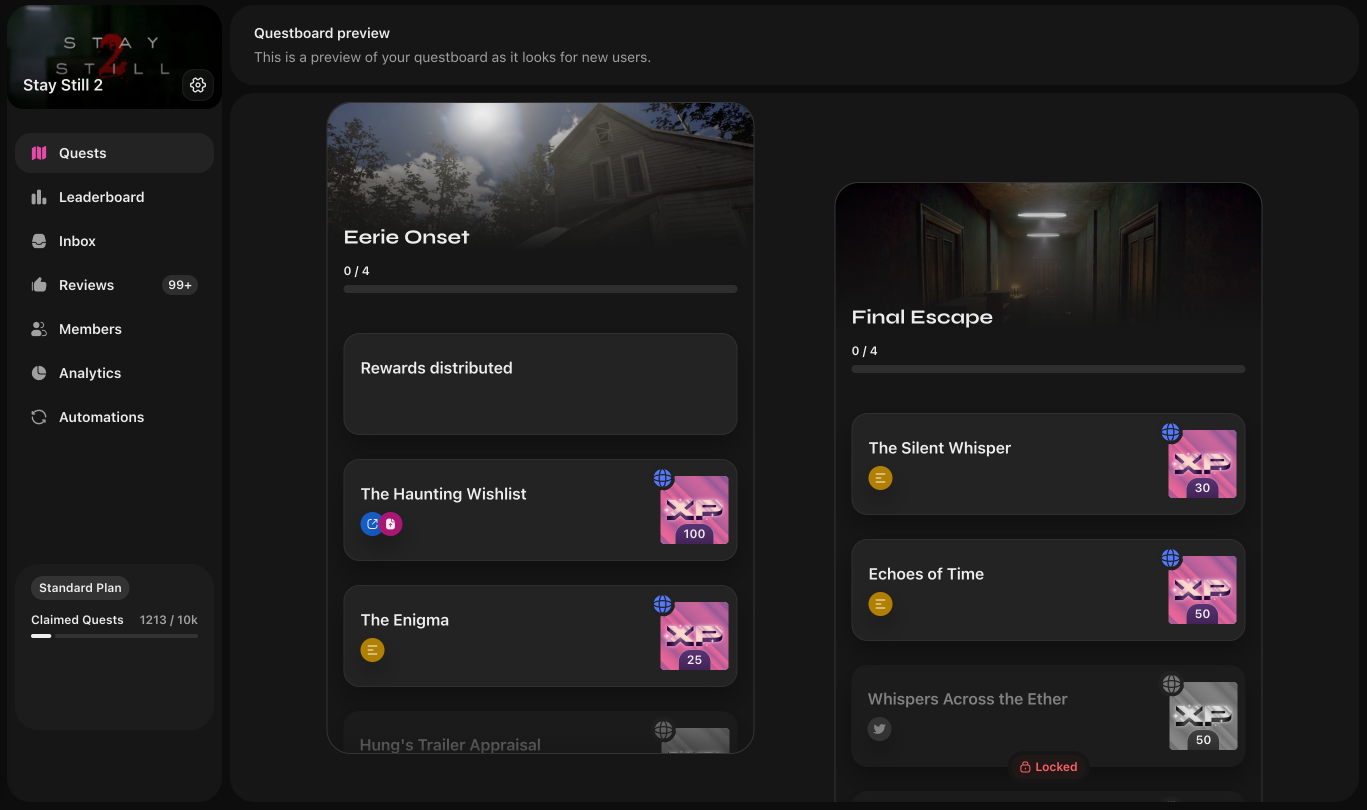Screen dimensions: 1367x810
Task: Click the Claimed Quests progress bar
Action: point(114,636)
